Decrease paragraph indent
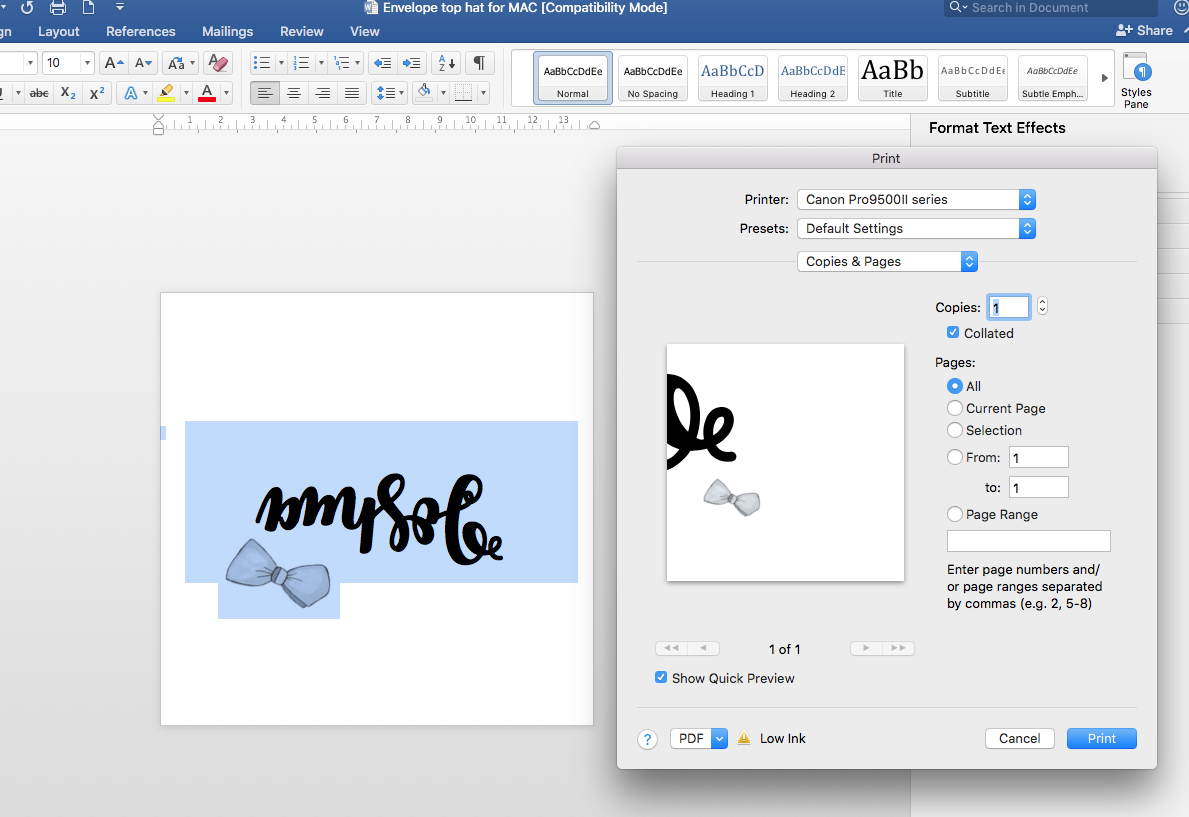Screen dimensions: 1189x817 [x=383, y=63]
